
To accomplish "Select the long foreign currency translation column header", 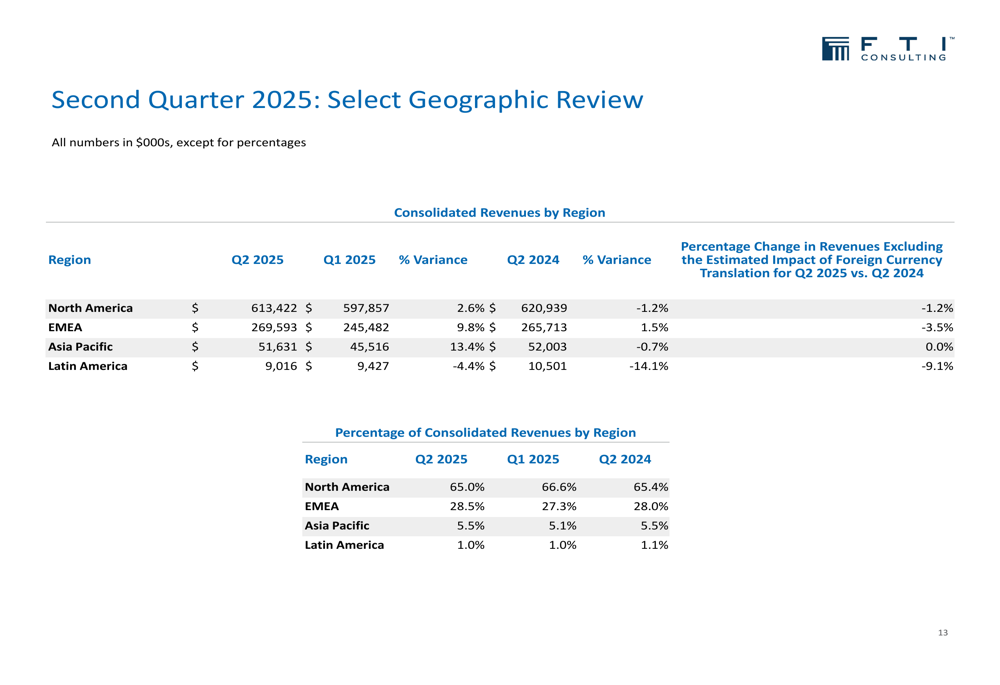I will coord(811,260).
